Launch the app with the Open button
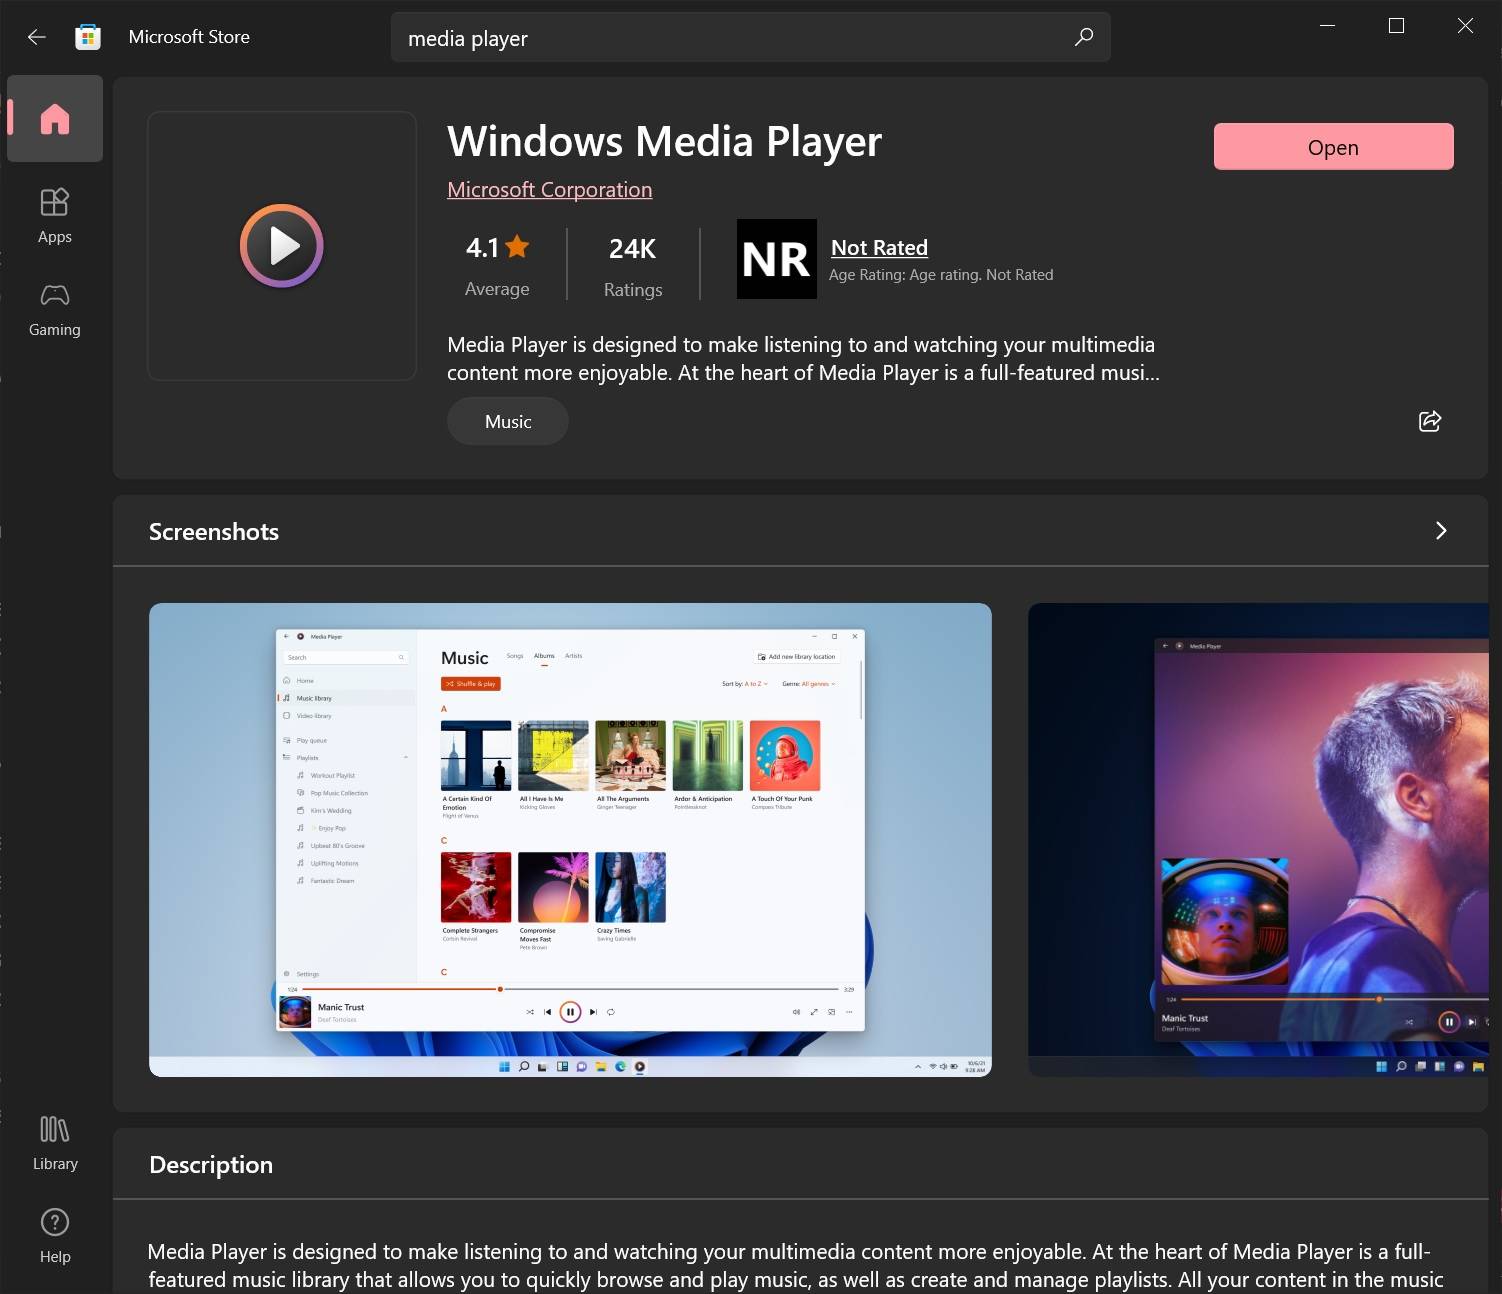The height and width of the screenshot is (1294, 1502). pyautogui.click(x=1333, y=146)
